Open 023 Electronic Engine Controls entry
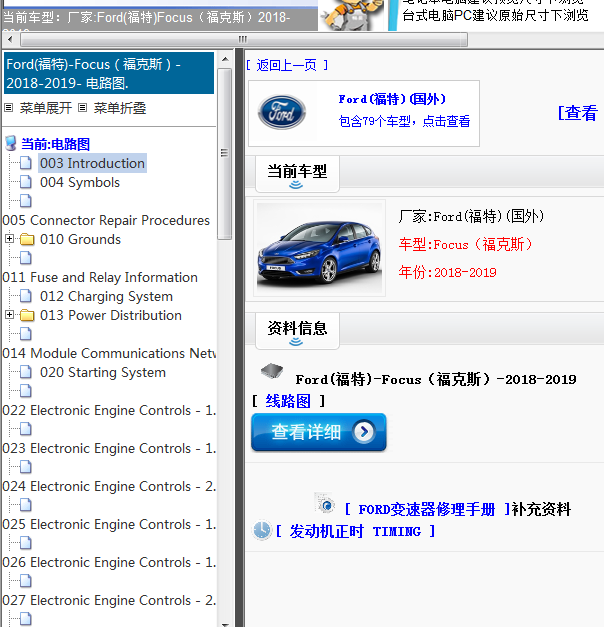This screenshot has width=604, height=627. tap(109, 448)
